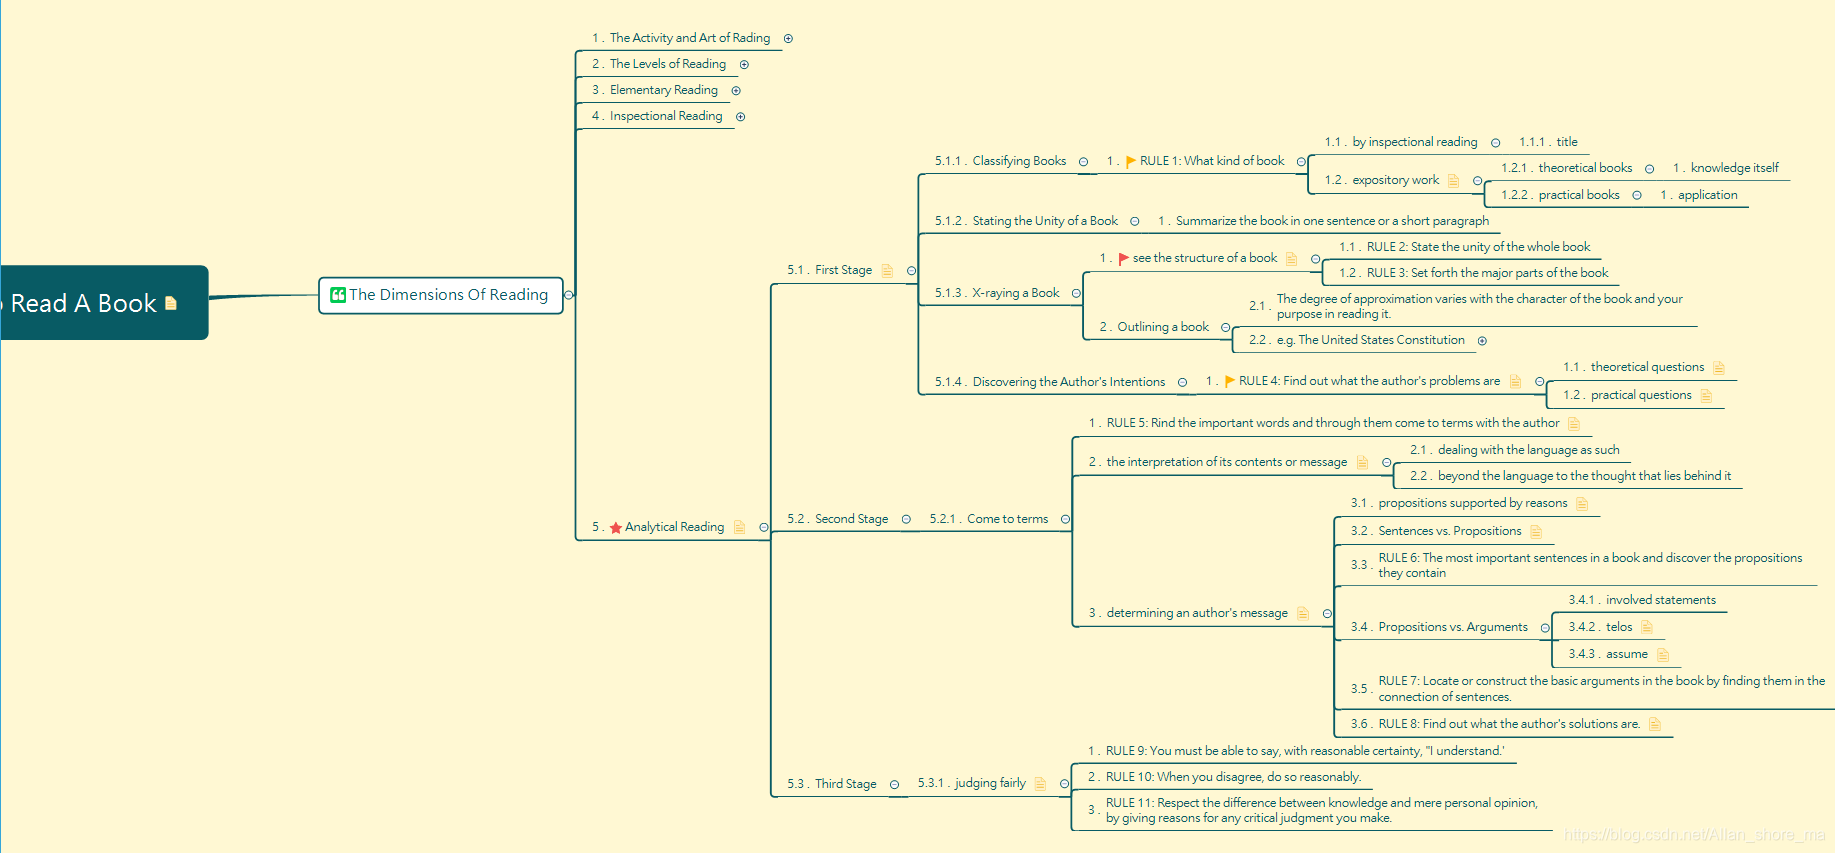Collapse the by inspectional reading branch
The height and width of the screenshot is (853, 1835).
pos(1495,143)
